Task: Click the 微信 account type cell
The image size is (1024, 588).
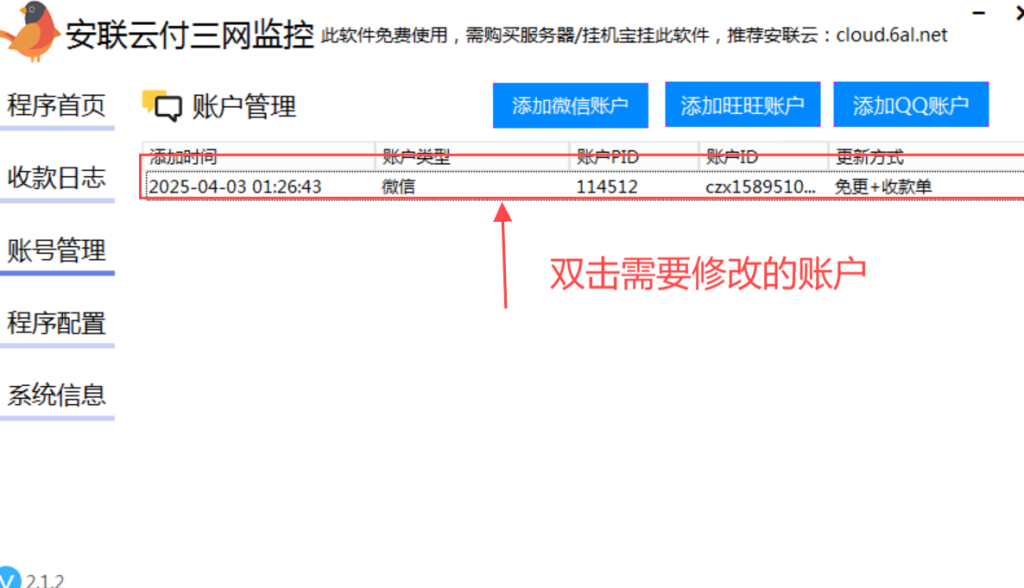Action: 398,187
